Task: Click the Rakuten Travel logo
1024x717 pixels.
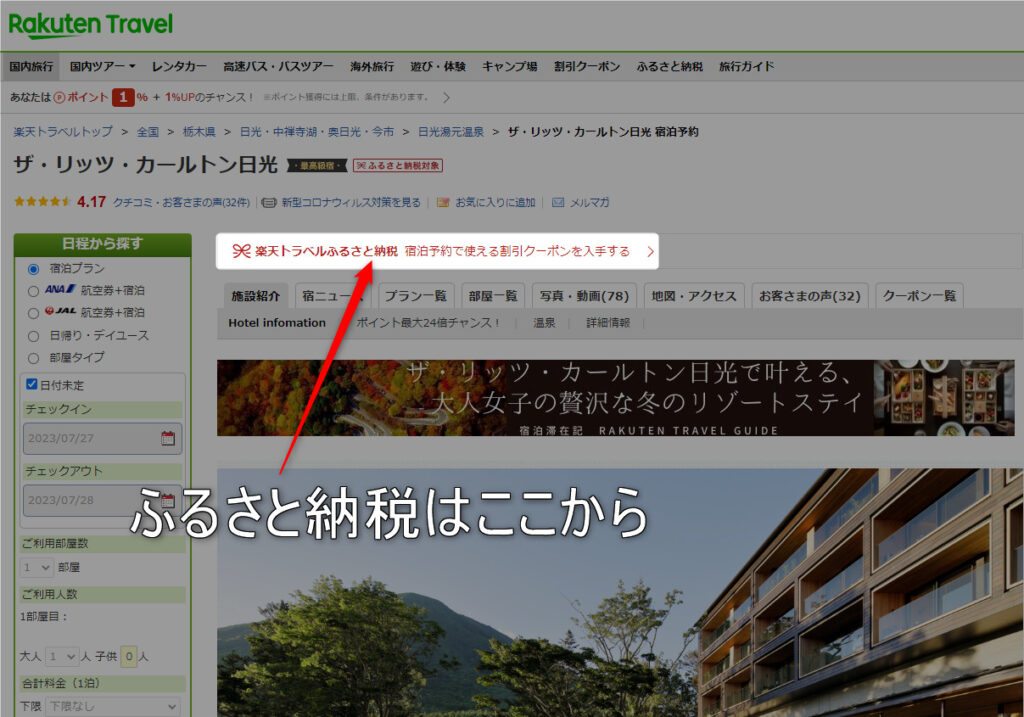Action: tap(91, 24)
